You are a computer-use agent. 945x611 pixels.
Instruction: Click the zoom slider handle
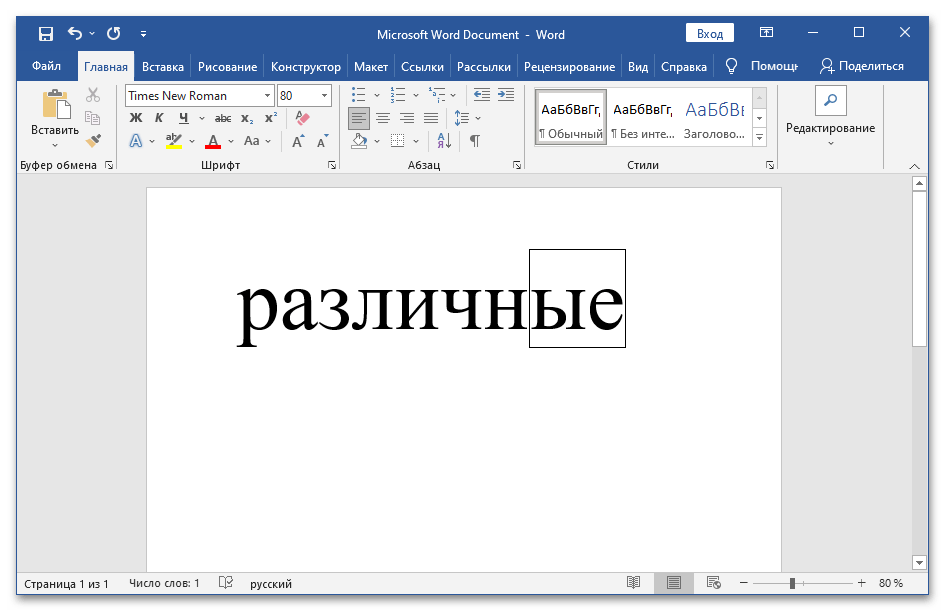[x=793, y=583]
